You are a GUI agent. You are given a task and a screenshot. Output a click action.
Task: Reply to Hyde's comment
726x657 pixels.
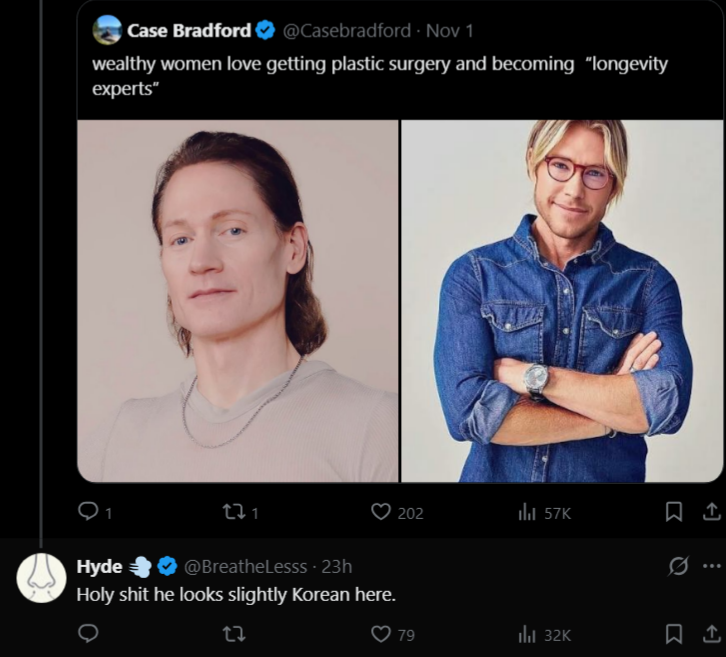tap(88, 634)
